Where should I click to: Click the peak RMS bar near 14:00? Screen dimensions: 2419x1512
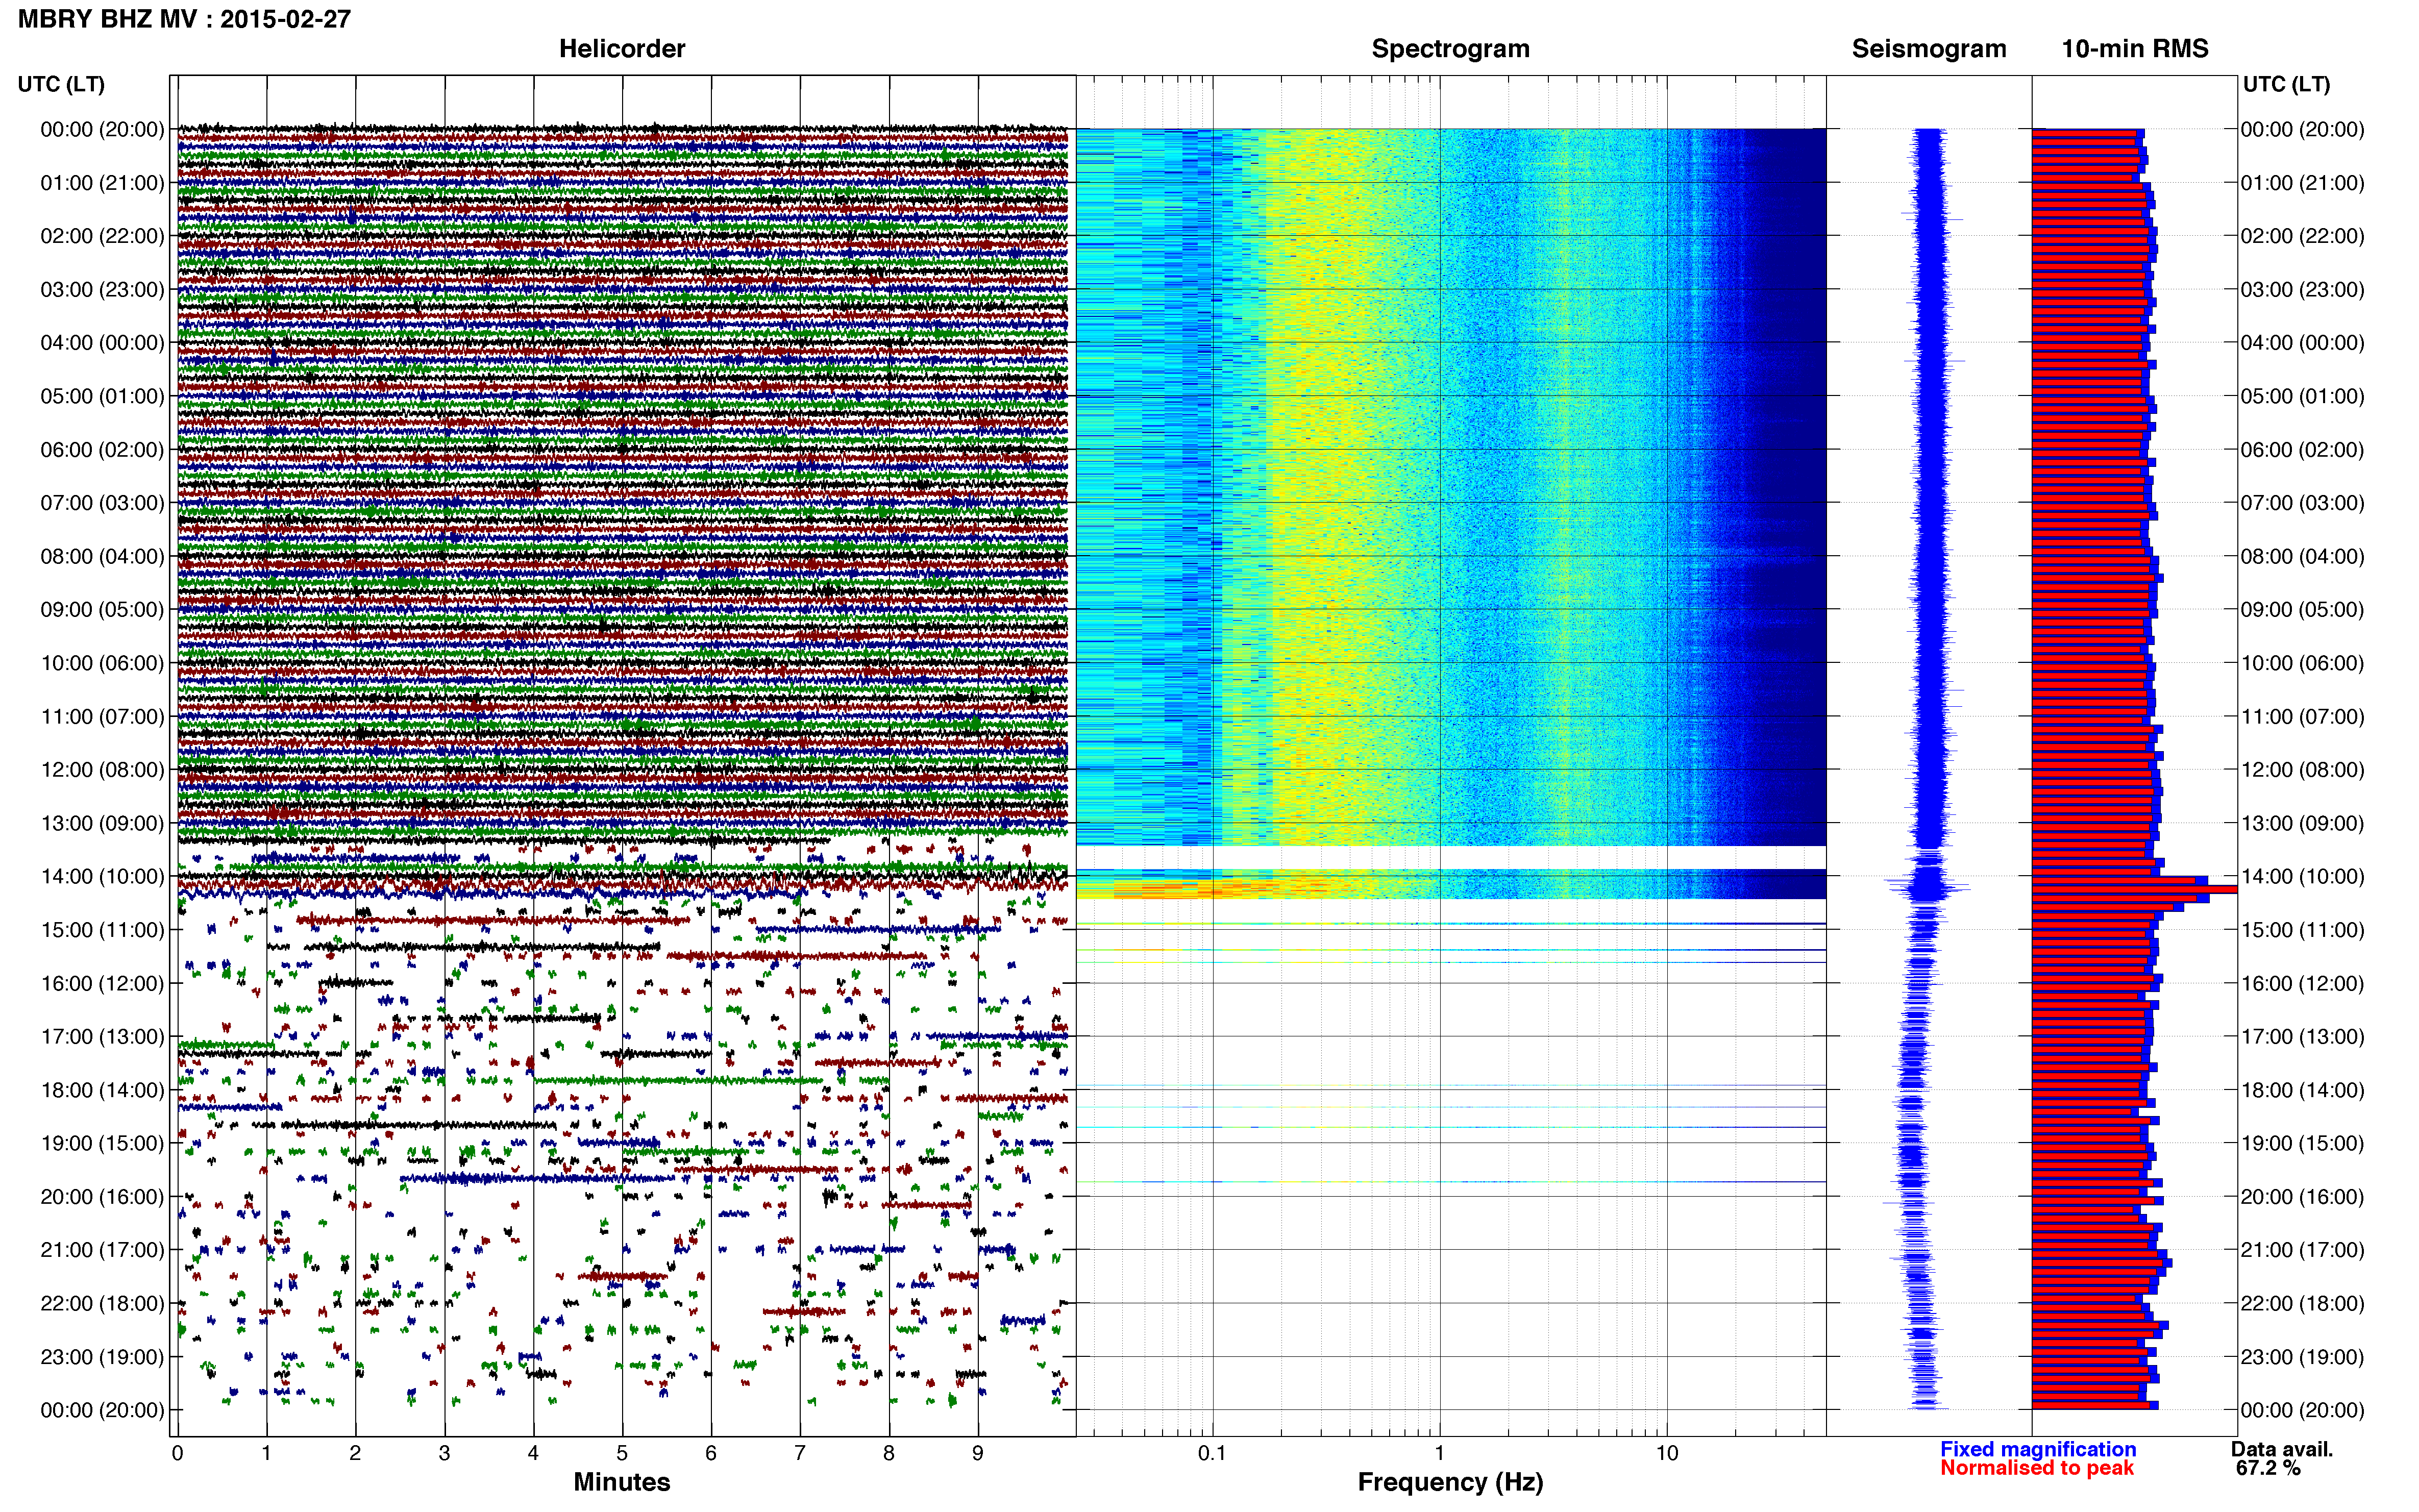(2134, 889)
